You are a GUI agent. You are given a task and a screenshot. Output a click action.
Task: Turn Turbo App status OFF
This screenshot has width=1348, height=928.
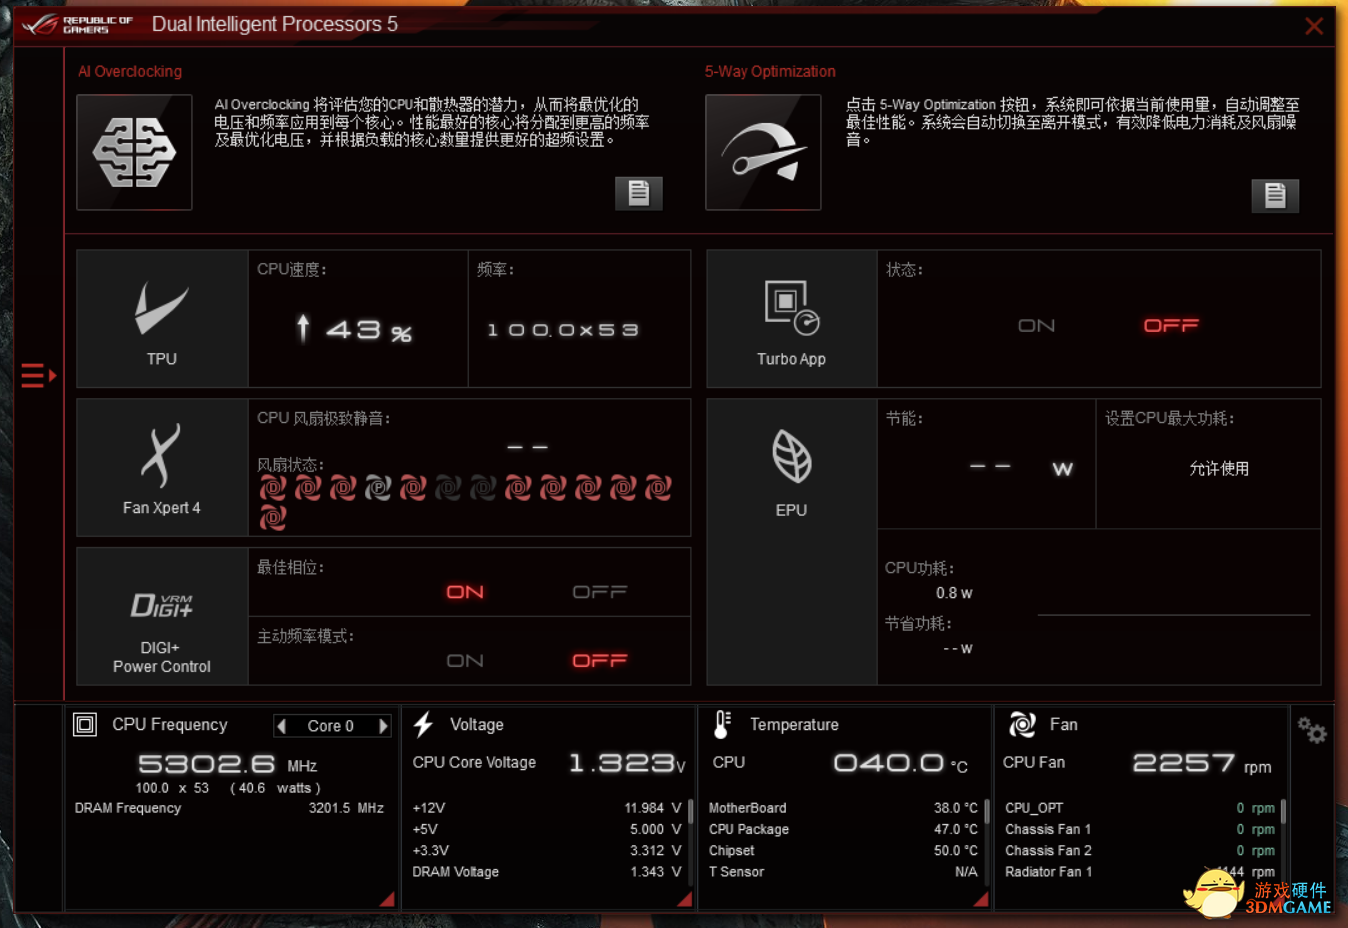tap(1171, 326)
